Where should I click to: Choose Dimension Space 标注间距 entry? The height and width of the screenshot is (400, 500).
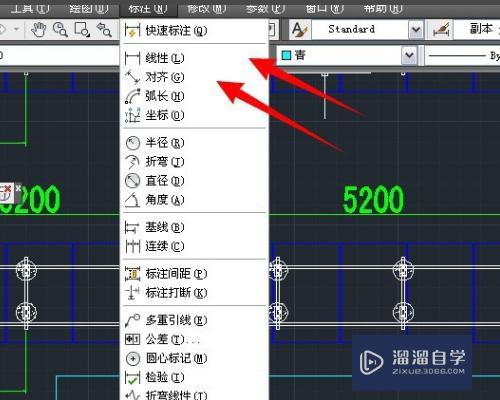[x=194, y=274]
